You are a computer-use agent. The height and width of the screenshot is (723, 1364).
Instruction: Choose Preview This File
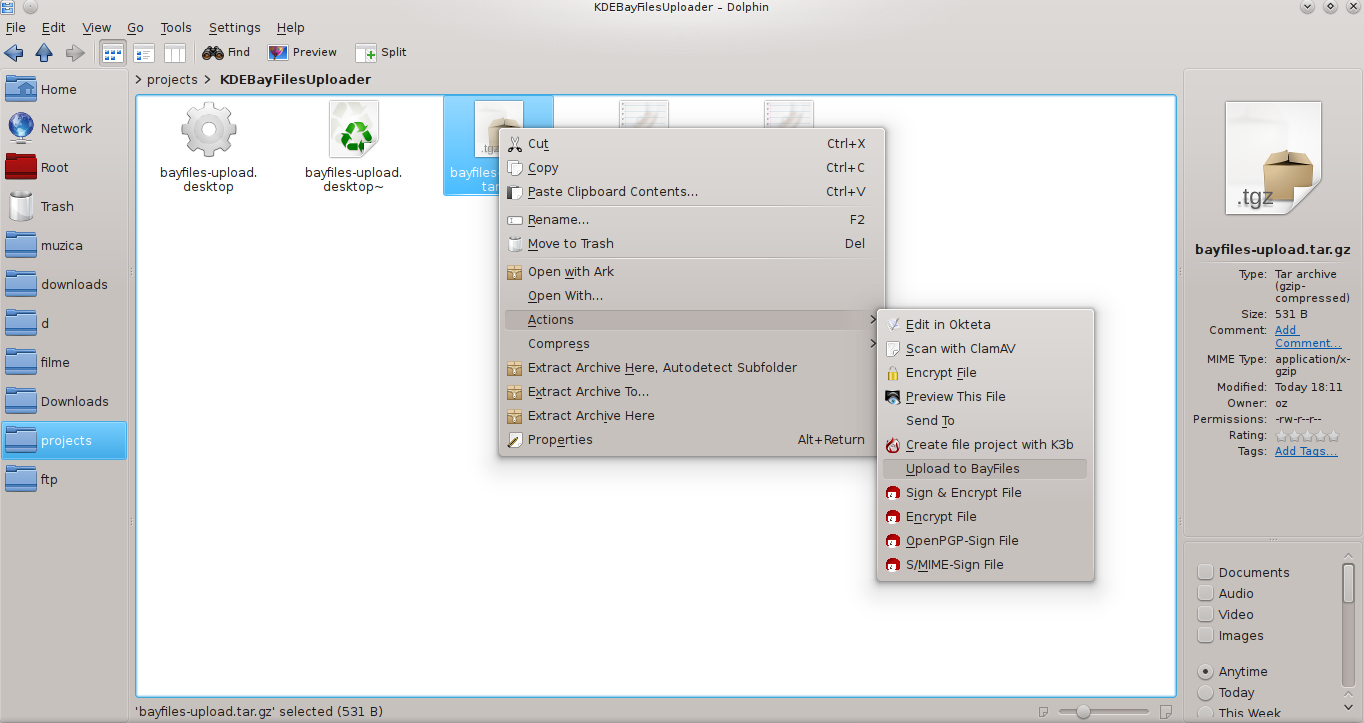(985, 397)
